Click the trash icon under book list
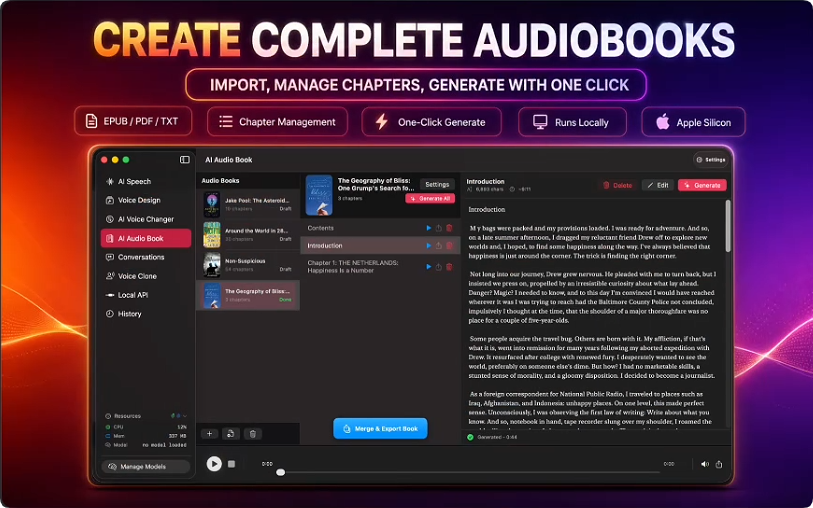Screen dimensions: 813x508 [x=253, y=434]
